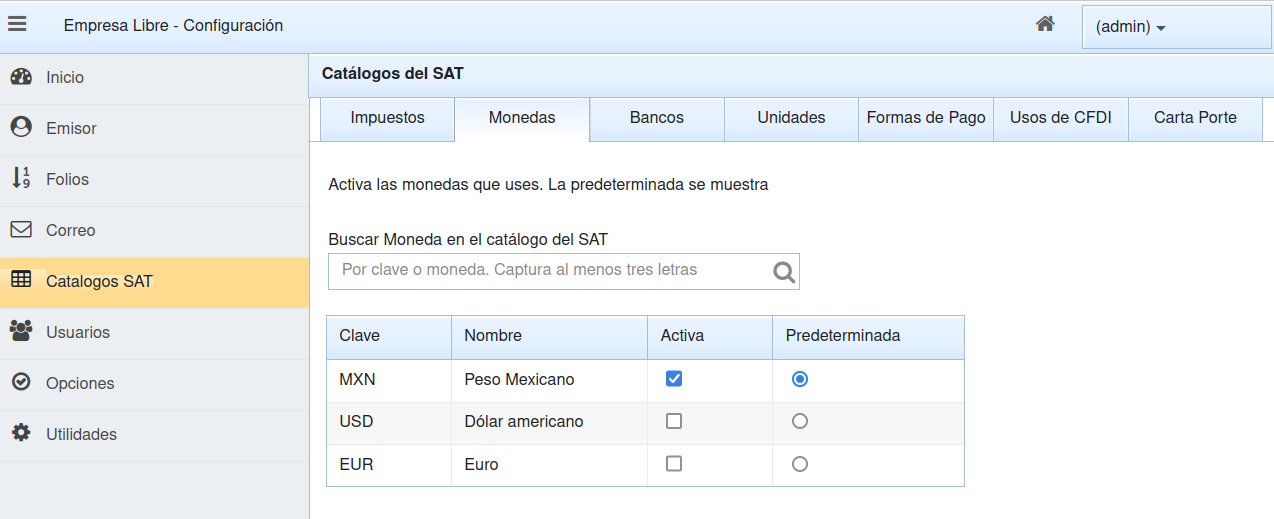This screenshot has width=1274, height=519.
Task: Click the Correo envelope icon
Action: 21,230
